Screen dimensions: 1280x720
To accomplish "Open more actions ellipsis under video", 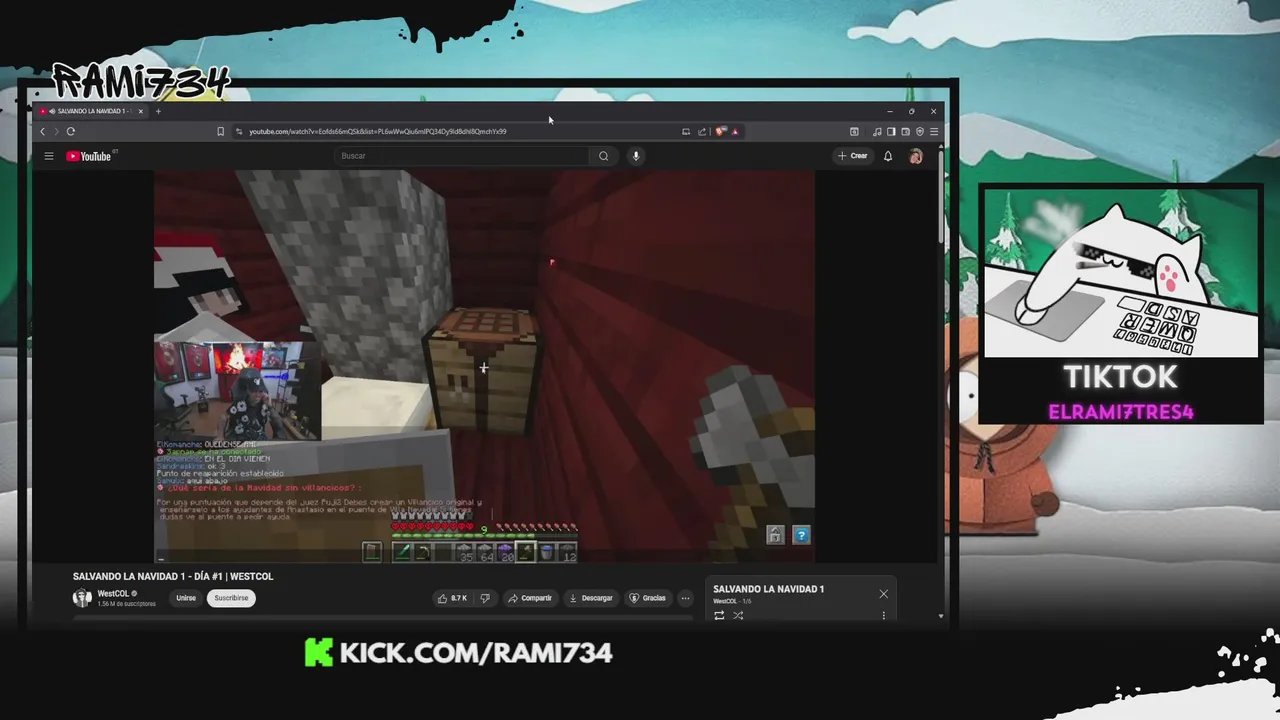I will coord(685,598).
